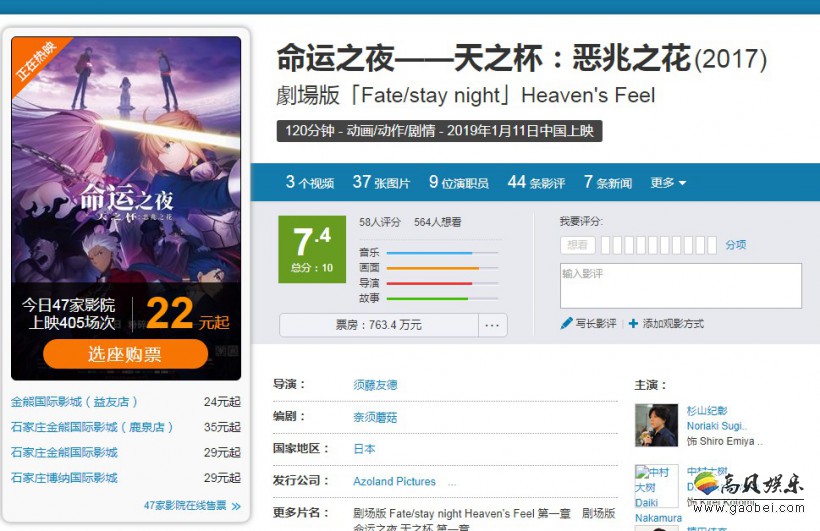Open Noriaki Sugiyama's actor photo

(656, 425)
